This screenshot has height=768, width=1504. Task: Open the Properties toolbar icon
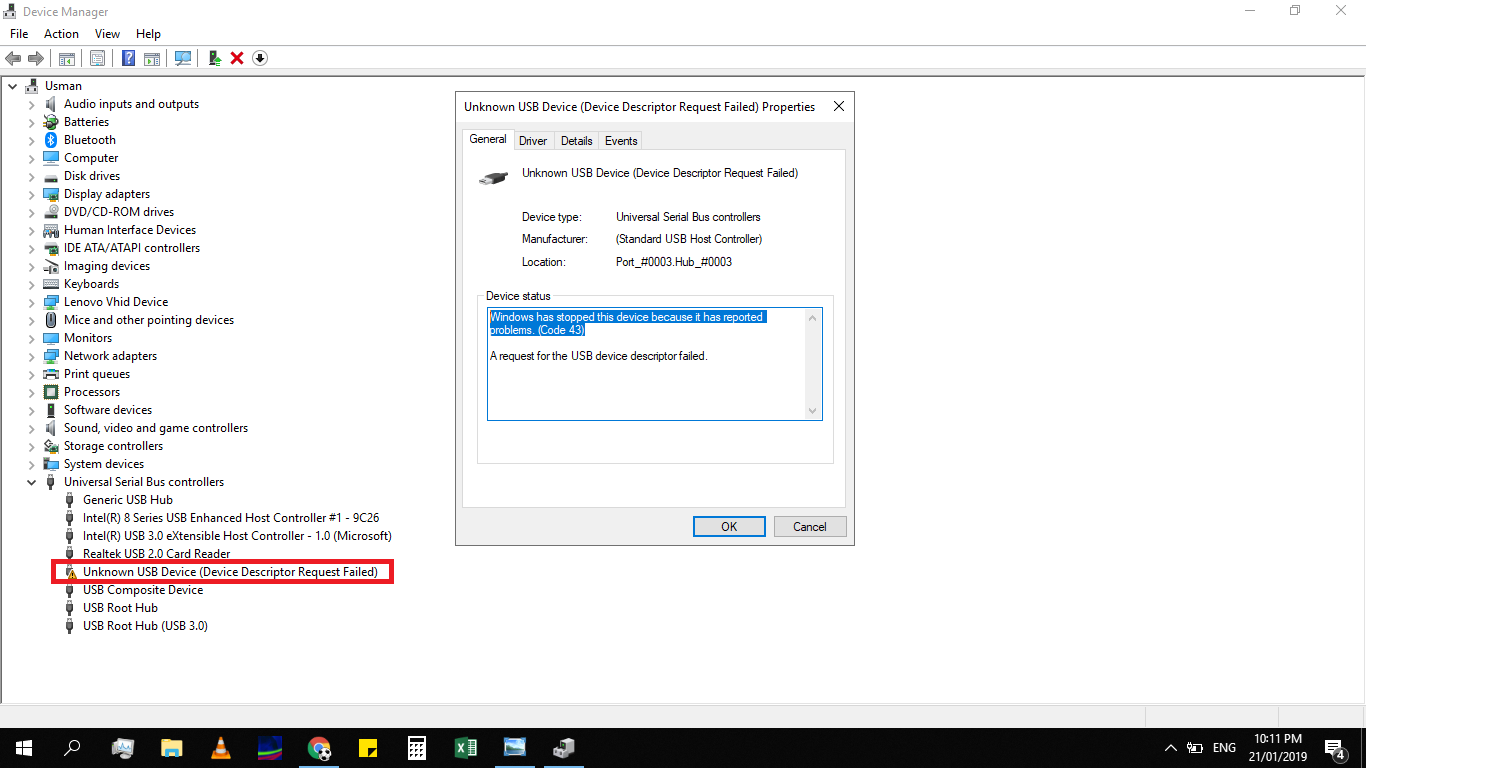[97, 58]
